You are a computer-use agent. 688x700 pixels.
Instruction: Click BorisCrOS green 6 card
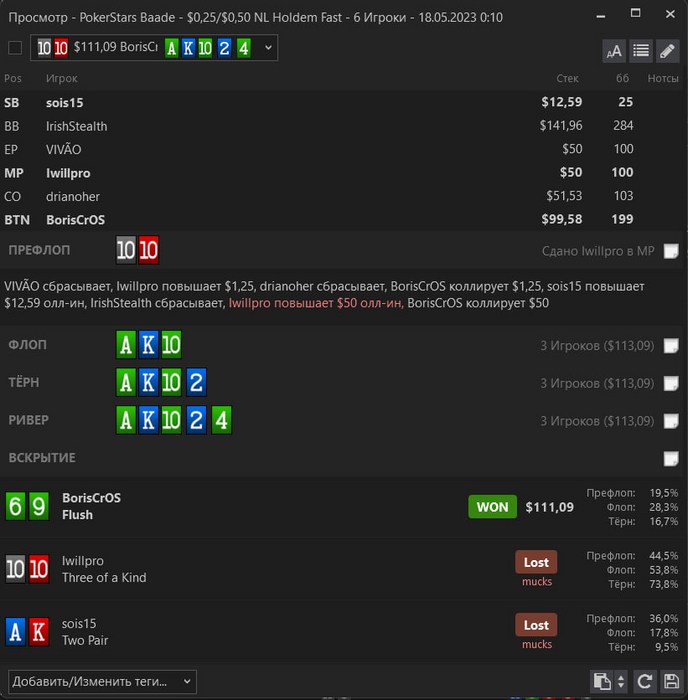click(x=15, y=506)
